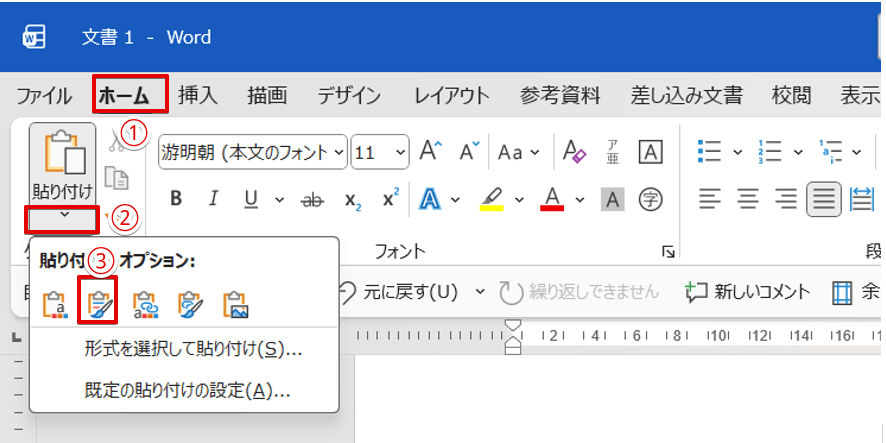The width and height of the screenshot is (886, 443).
Task: Select paste as picture option
Action: point(236,304)
